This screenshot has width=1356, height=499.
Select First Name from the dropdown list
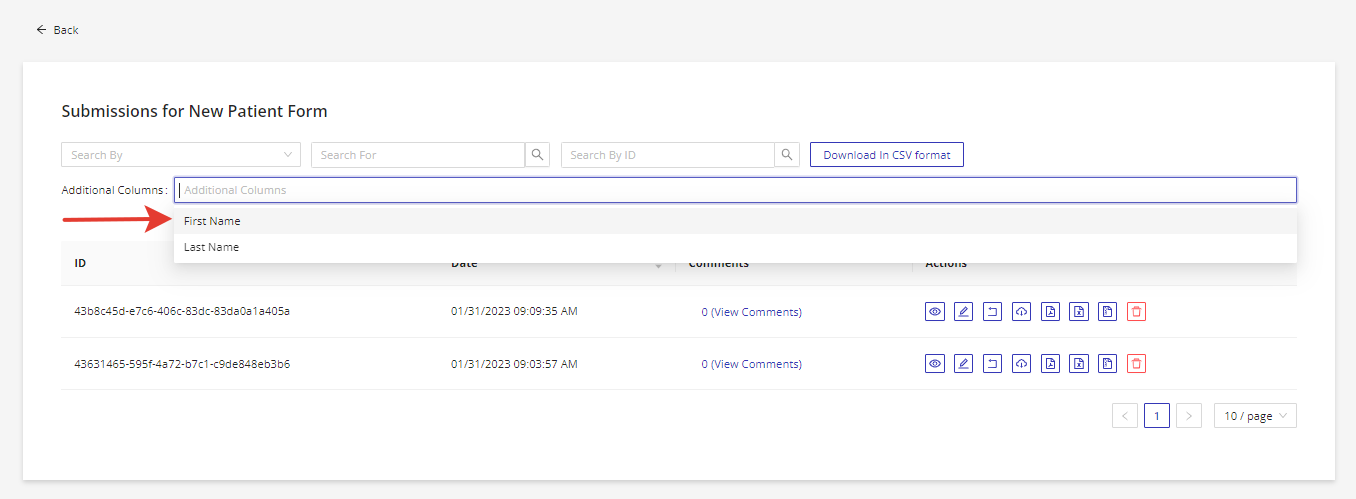coord(212,221)
